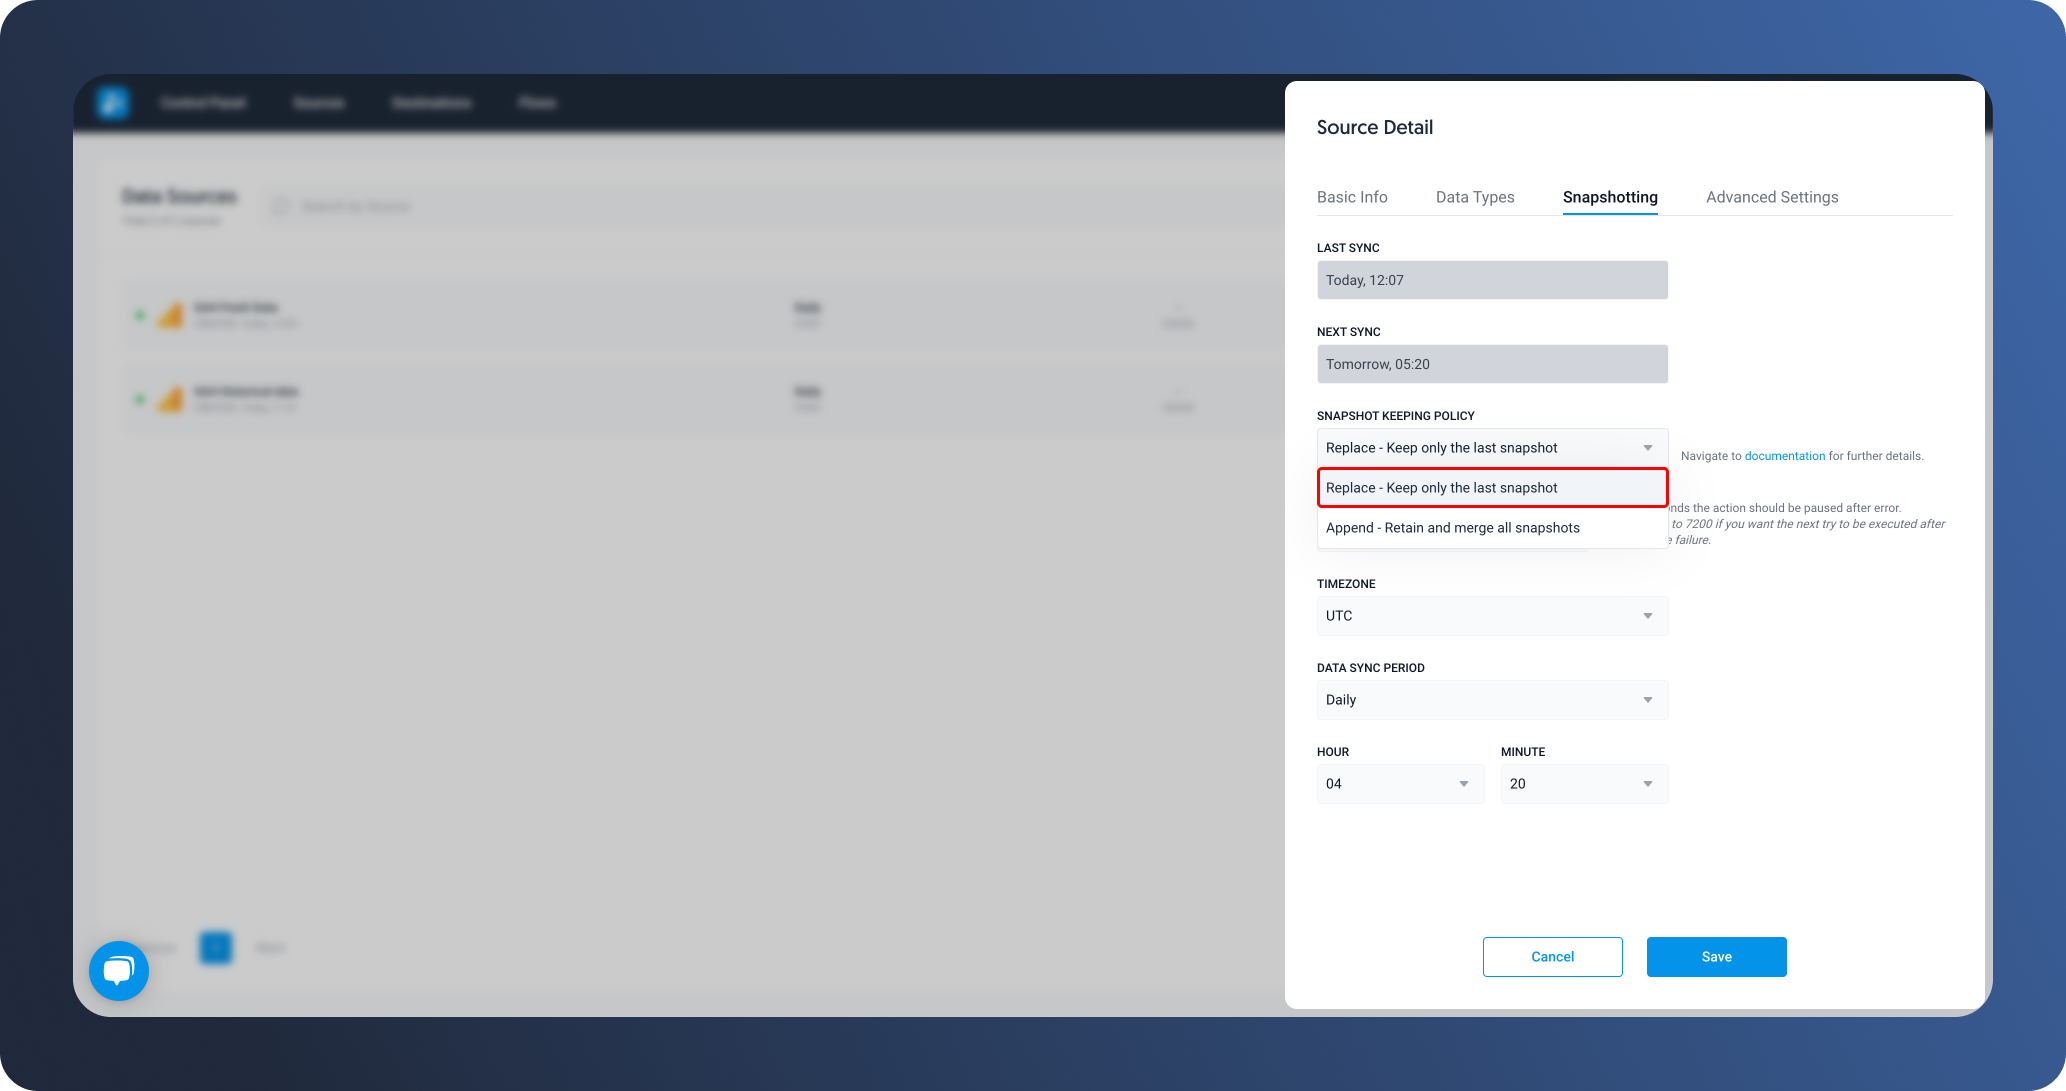Screen dimensions: 2066x1091
Task: Click the Replace - Keep only the last snapshot option
Action: coord(1491,487)
